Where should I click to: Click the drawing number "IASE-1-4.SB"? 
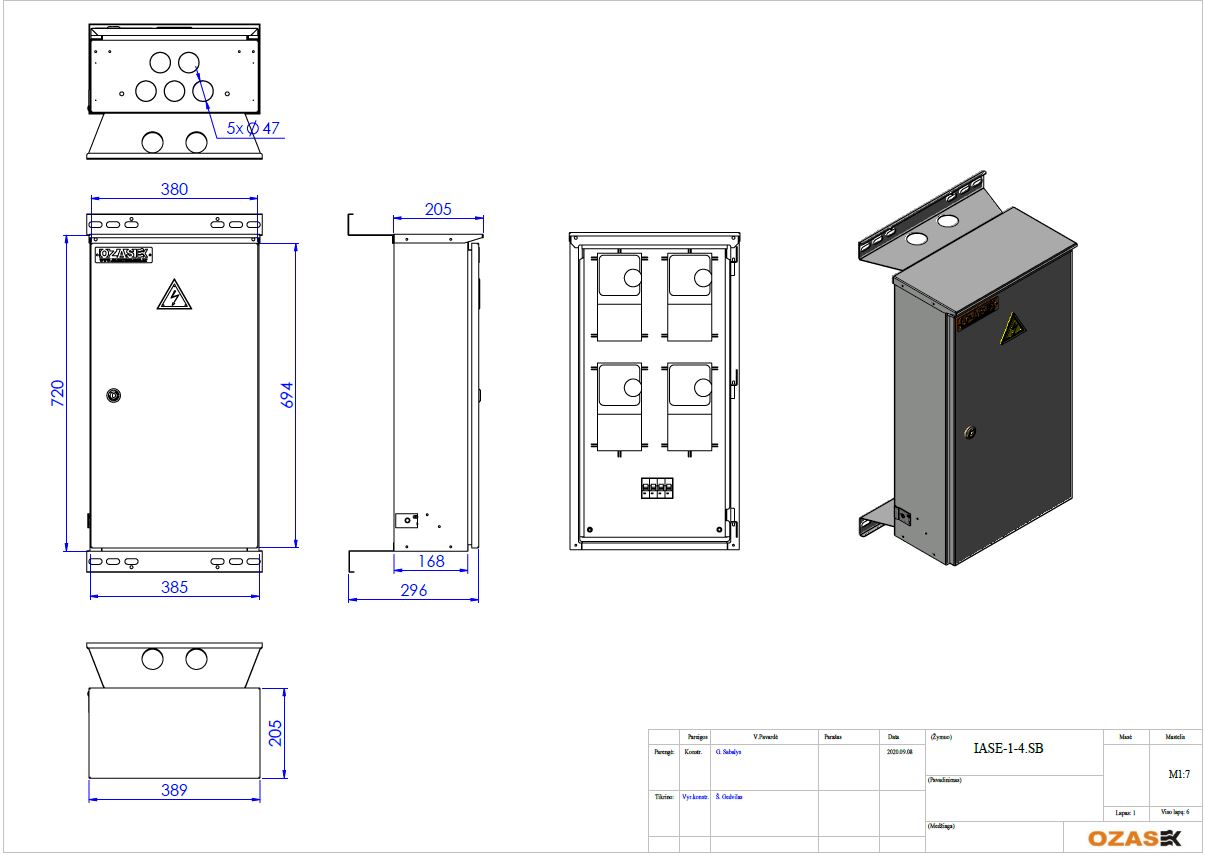coord(1008,748)
